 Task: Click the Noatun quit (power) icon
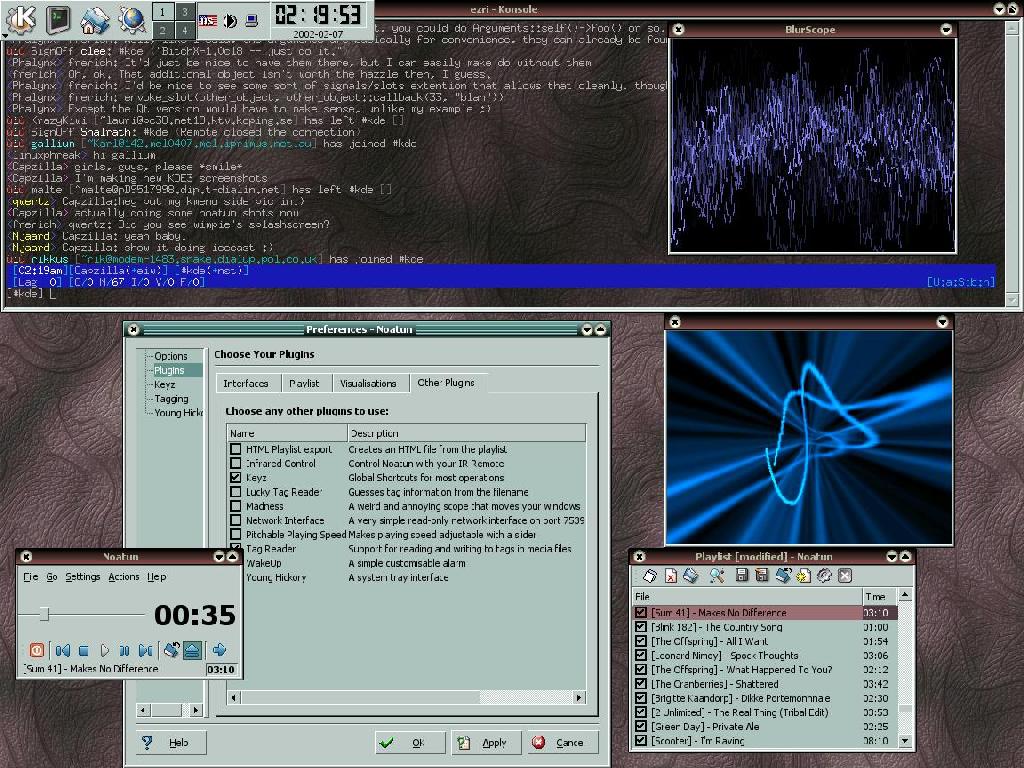(x=37, y=650)
